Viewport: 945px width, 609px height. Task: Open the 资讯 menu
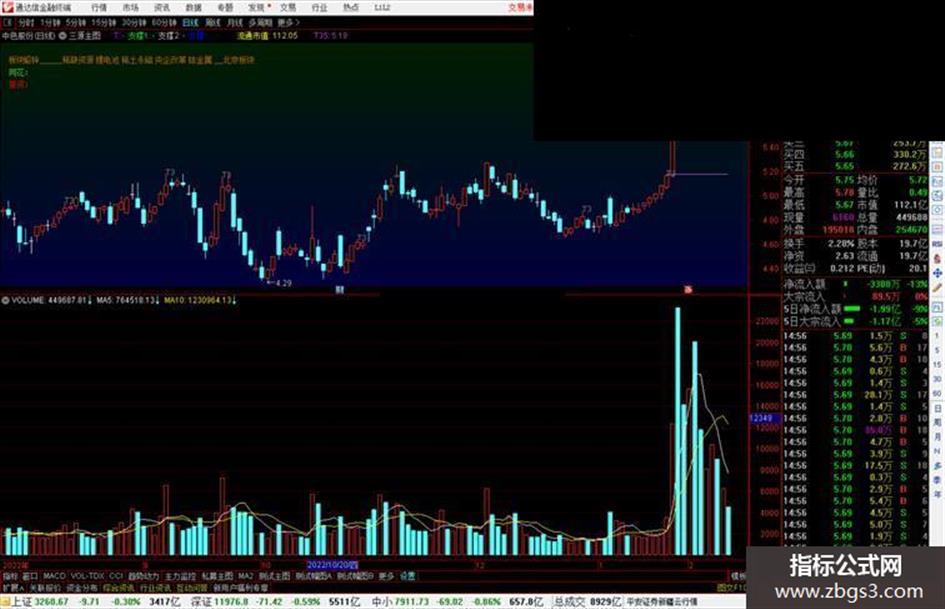tap(162, 8)
